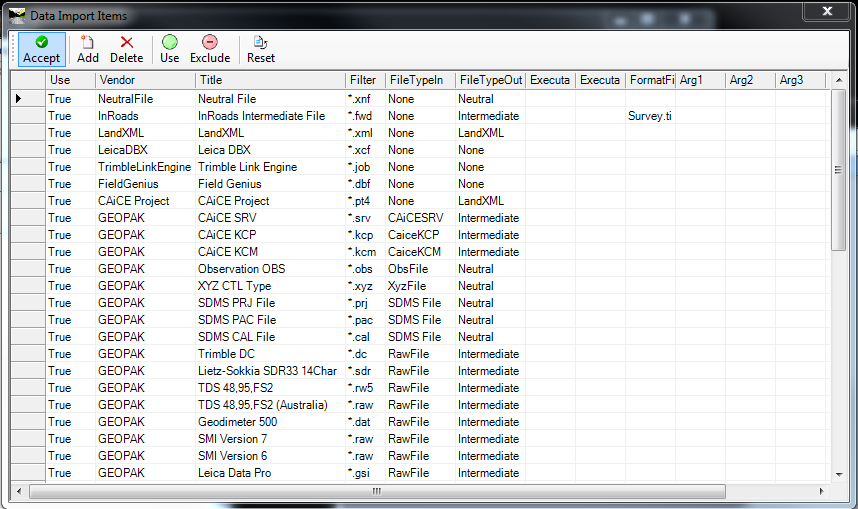Click the *.job filter cell
The width and height of the screenshot is (858, 509).
pos(365,166)
